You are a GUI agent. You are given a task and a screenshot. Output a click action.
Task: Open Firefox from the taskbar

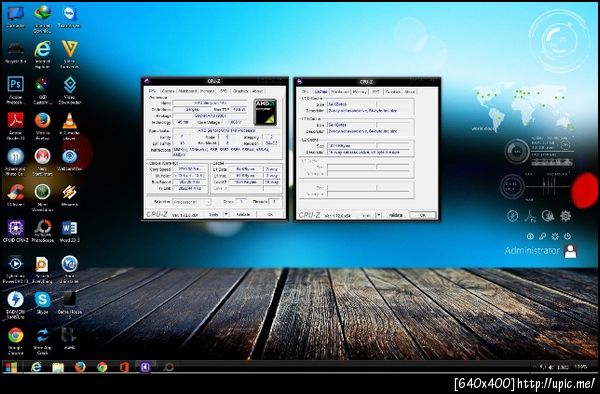pyautogui.click(x=80, y=367)
